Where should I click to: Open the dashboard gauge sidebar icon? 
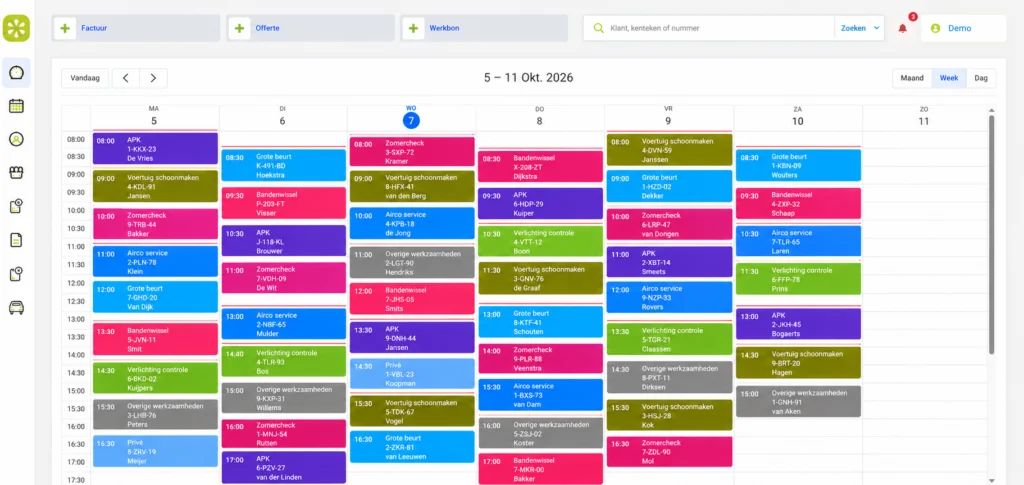click(16, 72)
